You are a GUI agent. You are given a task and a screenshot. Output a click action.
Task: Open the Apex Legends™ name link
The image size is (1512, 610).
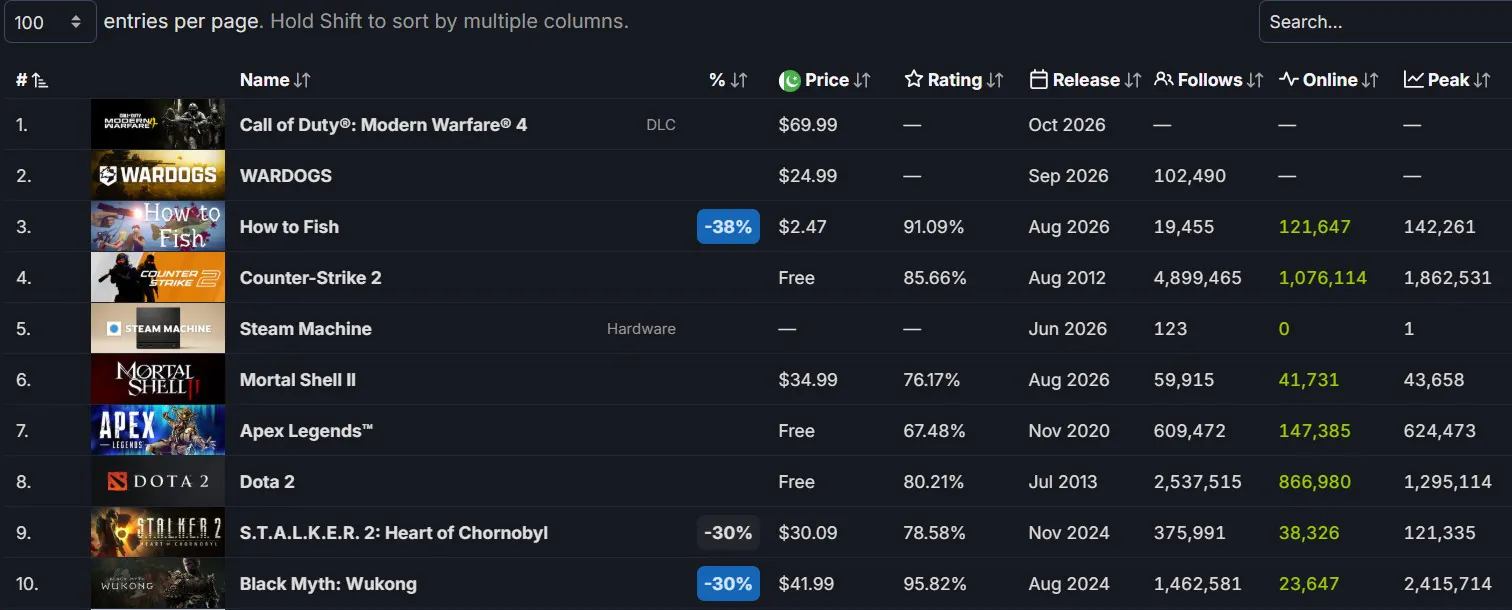(307, 430)
